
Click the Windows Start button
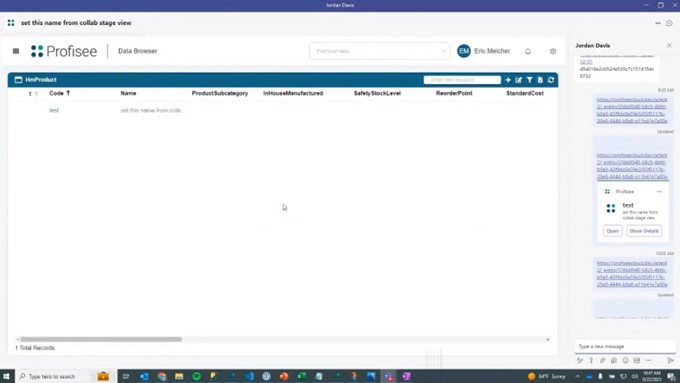(x=7, y=376)
